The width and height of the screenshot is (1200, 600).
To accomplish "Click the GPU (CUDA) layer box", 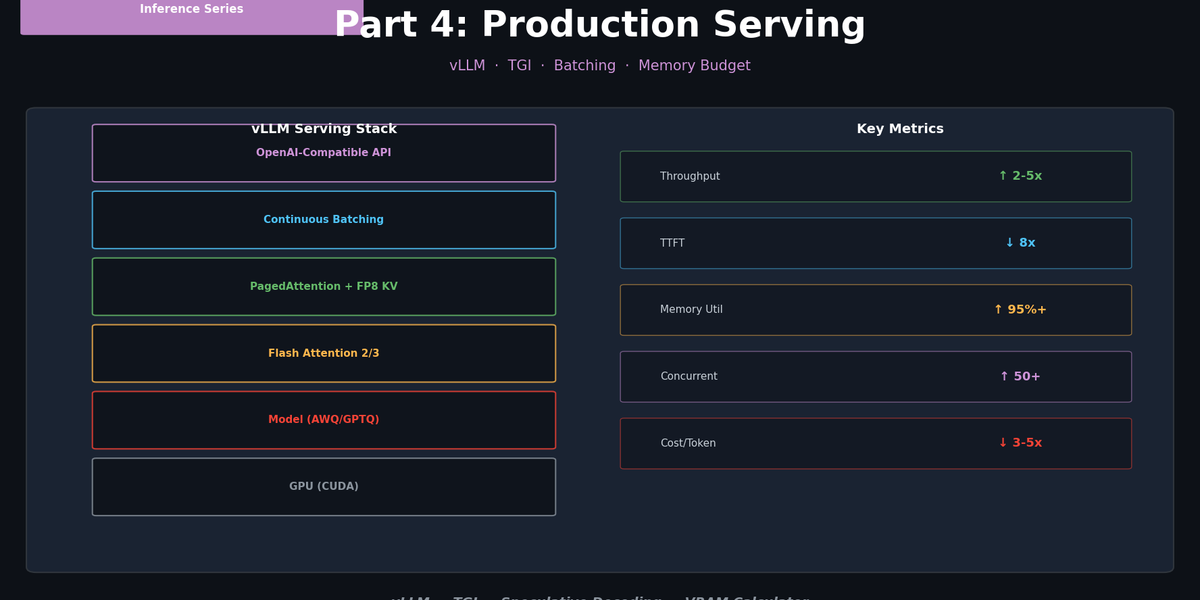I will point(323,486).
